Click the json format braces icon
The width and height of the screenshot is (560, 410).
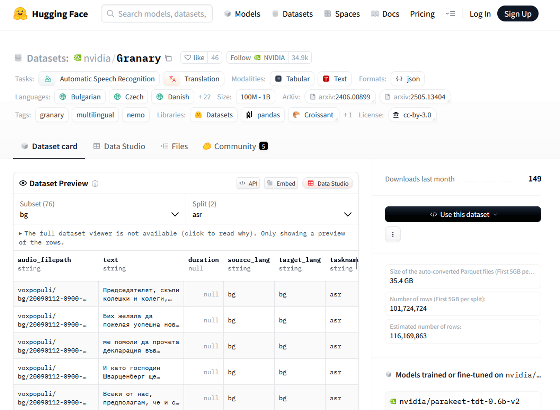[x=399, y=79]
